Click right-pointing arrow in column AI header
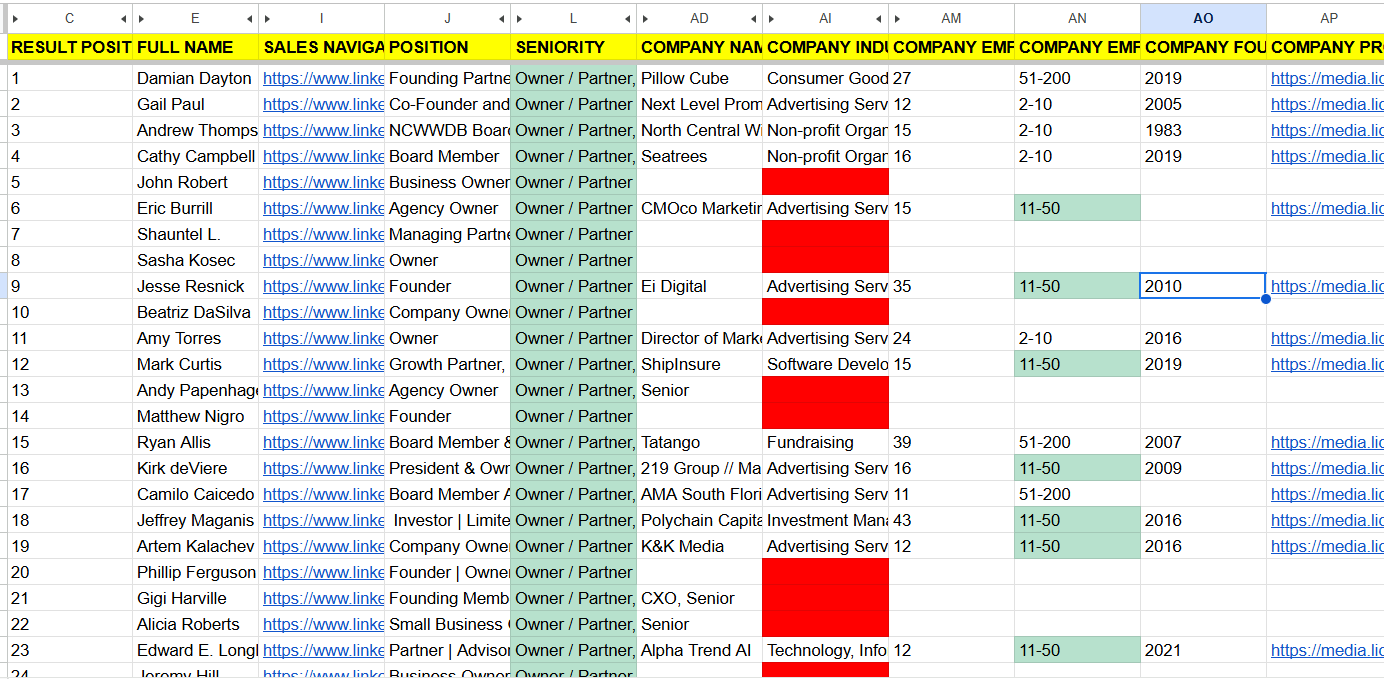 coord(771,19)
